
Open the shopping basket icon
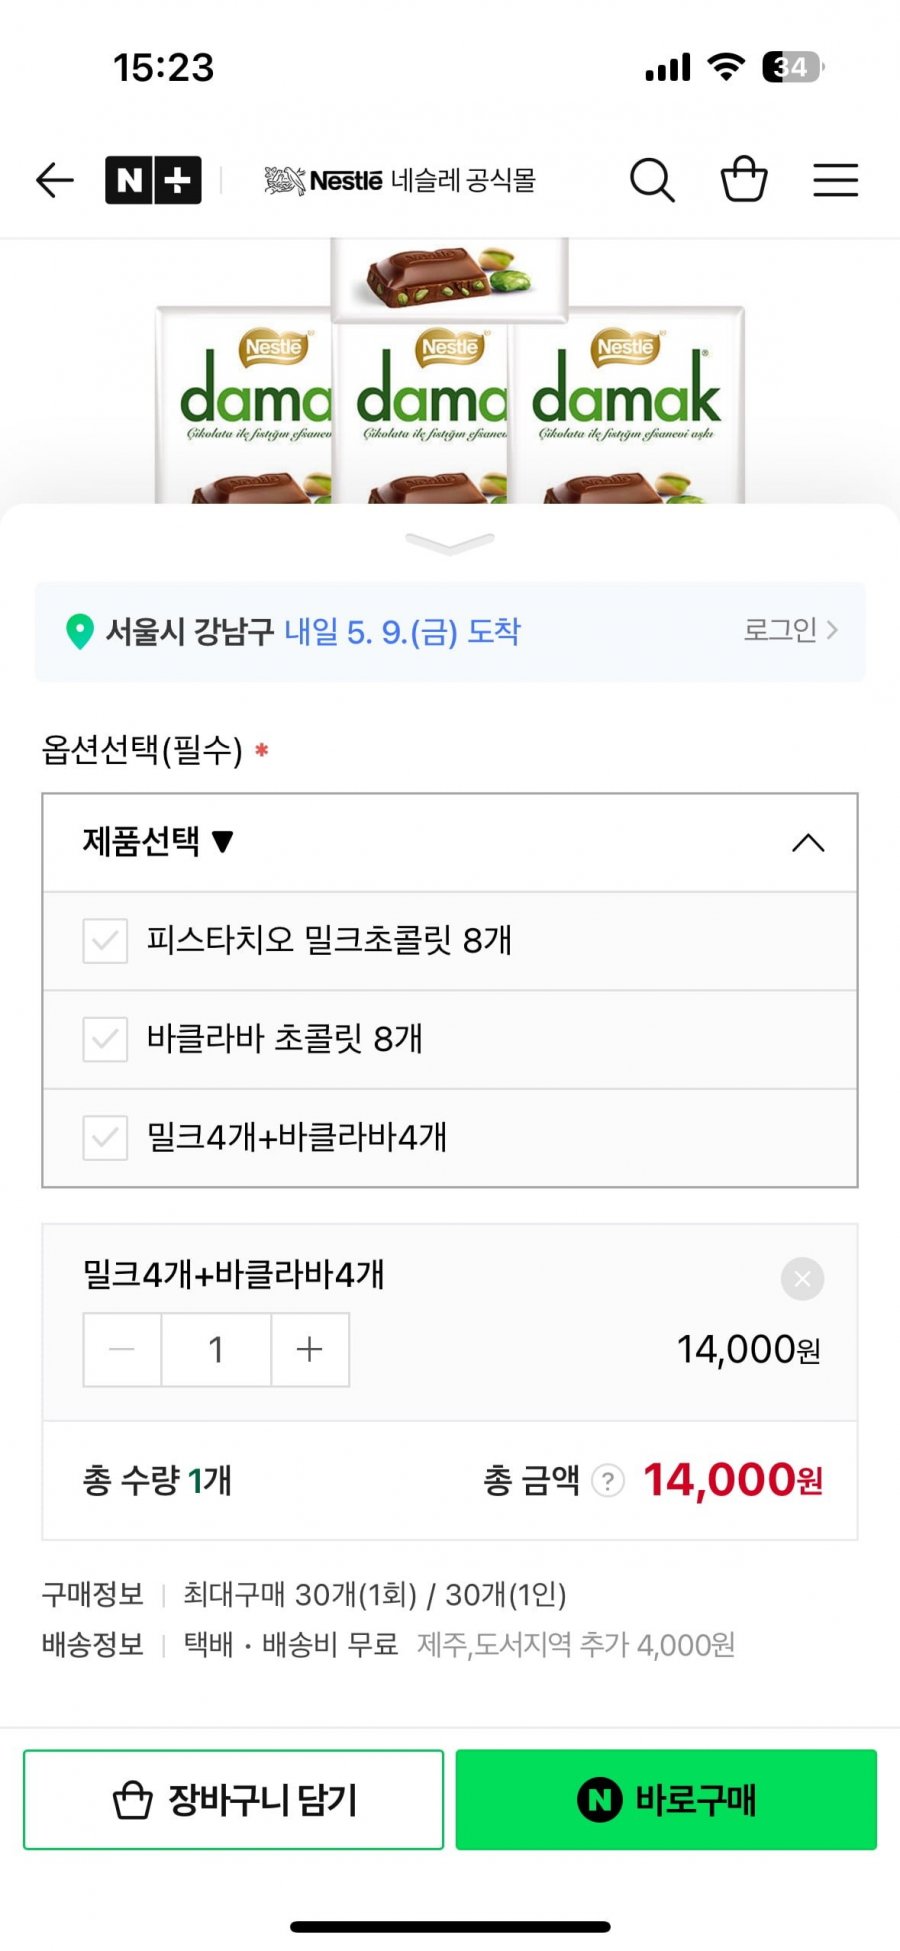coord(744,180)
